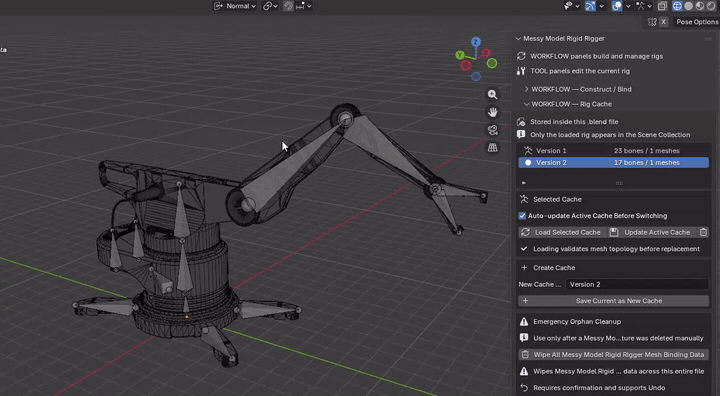The image size is (720, 396).
Task: Select the Version 2 cache row
Action: [x=613, y=163]
